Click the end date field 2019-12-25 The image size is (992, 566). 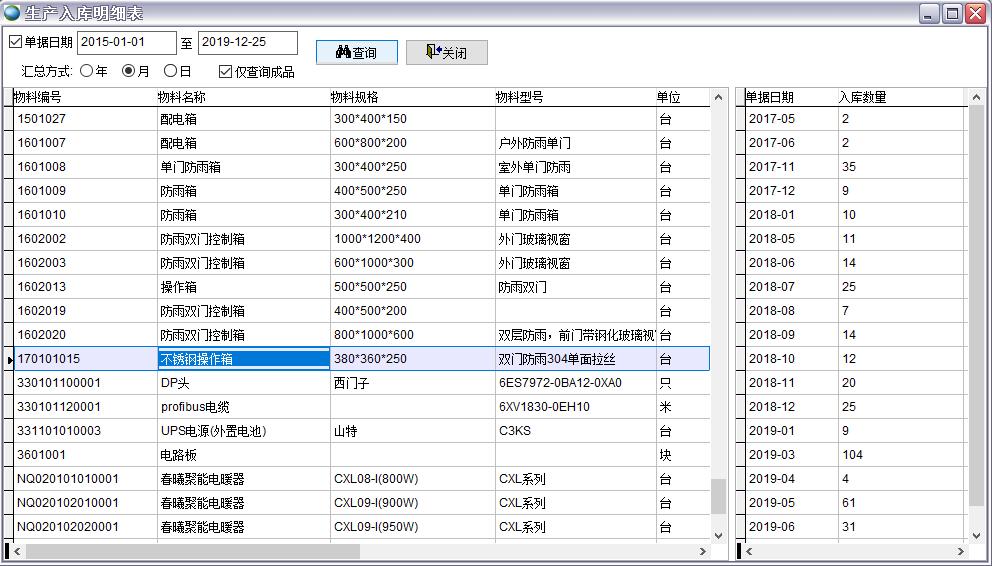[x=247, y=42]
